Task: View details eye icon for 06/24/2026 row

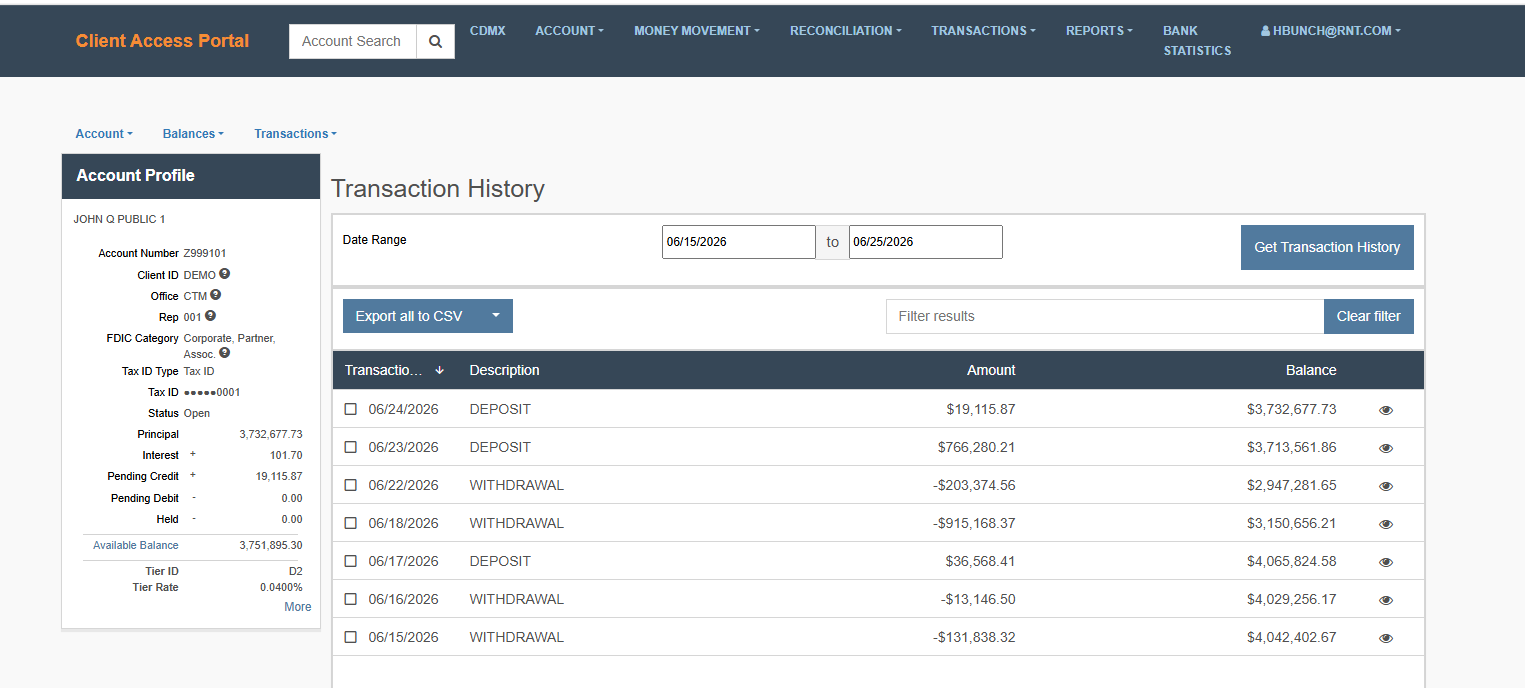Action: click(1386, 410)
